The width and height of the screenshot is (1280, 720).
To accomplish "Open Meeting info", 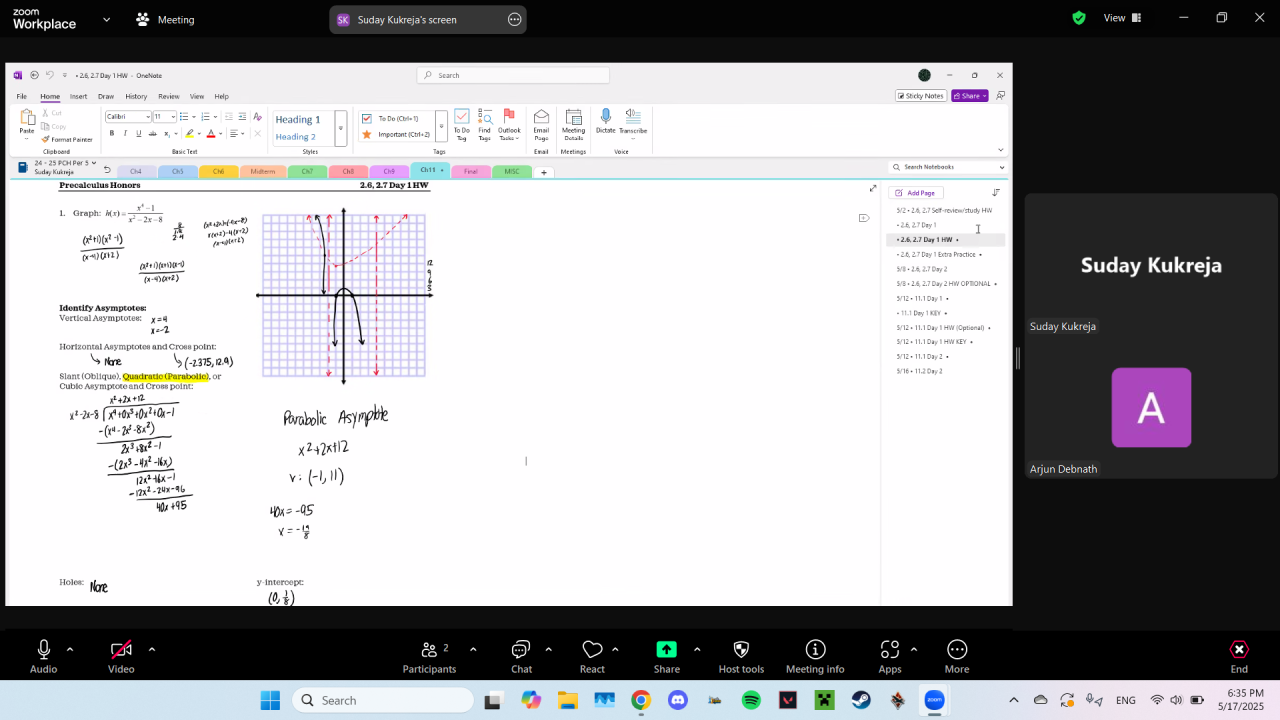I will pyautogui.click(x=815, y=656).
